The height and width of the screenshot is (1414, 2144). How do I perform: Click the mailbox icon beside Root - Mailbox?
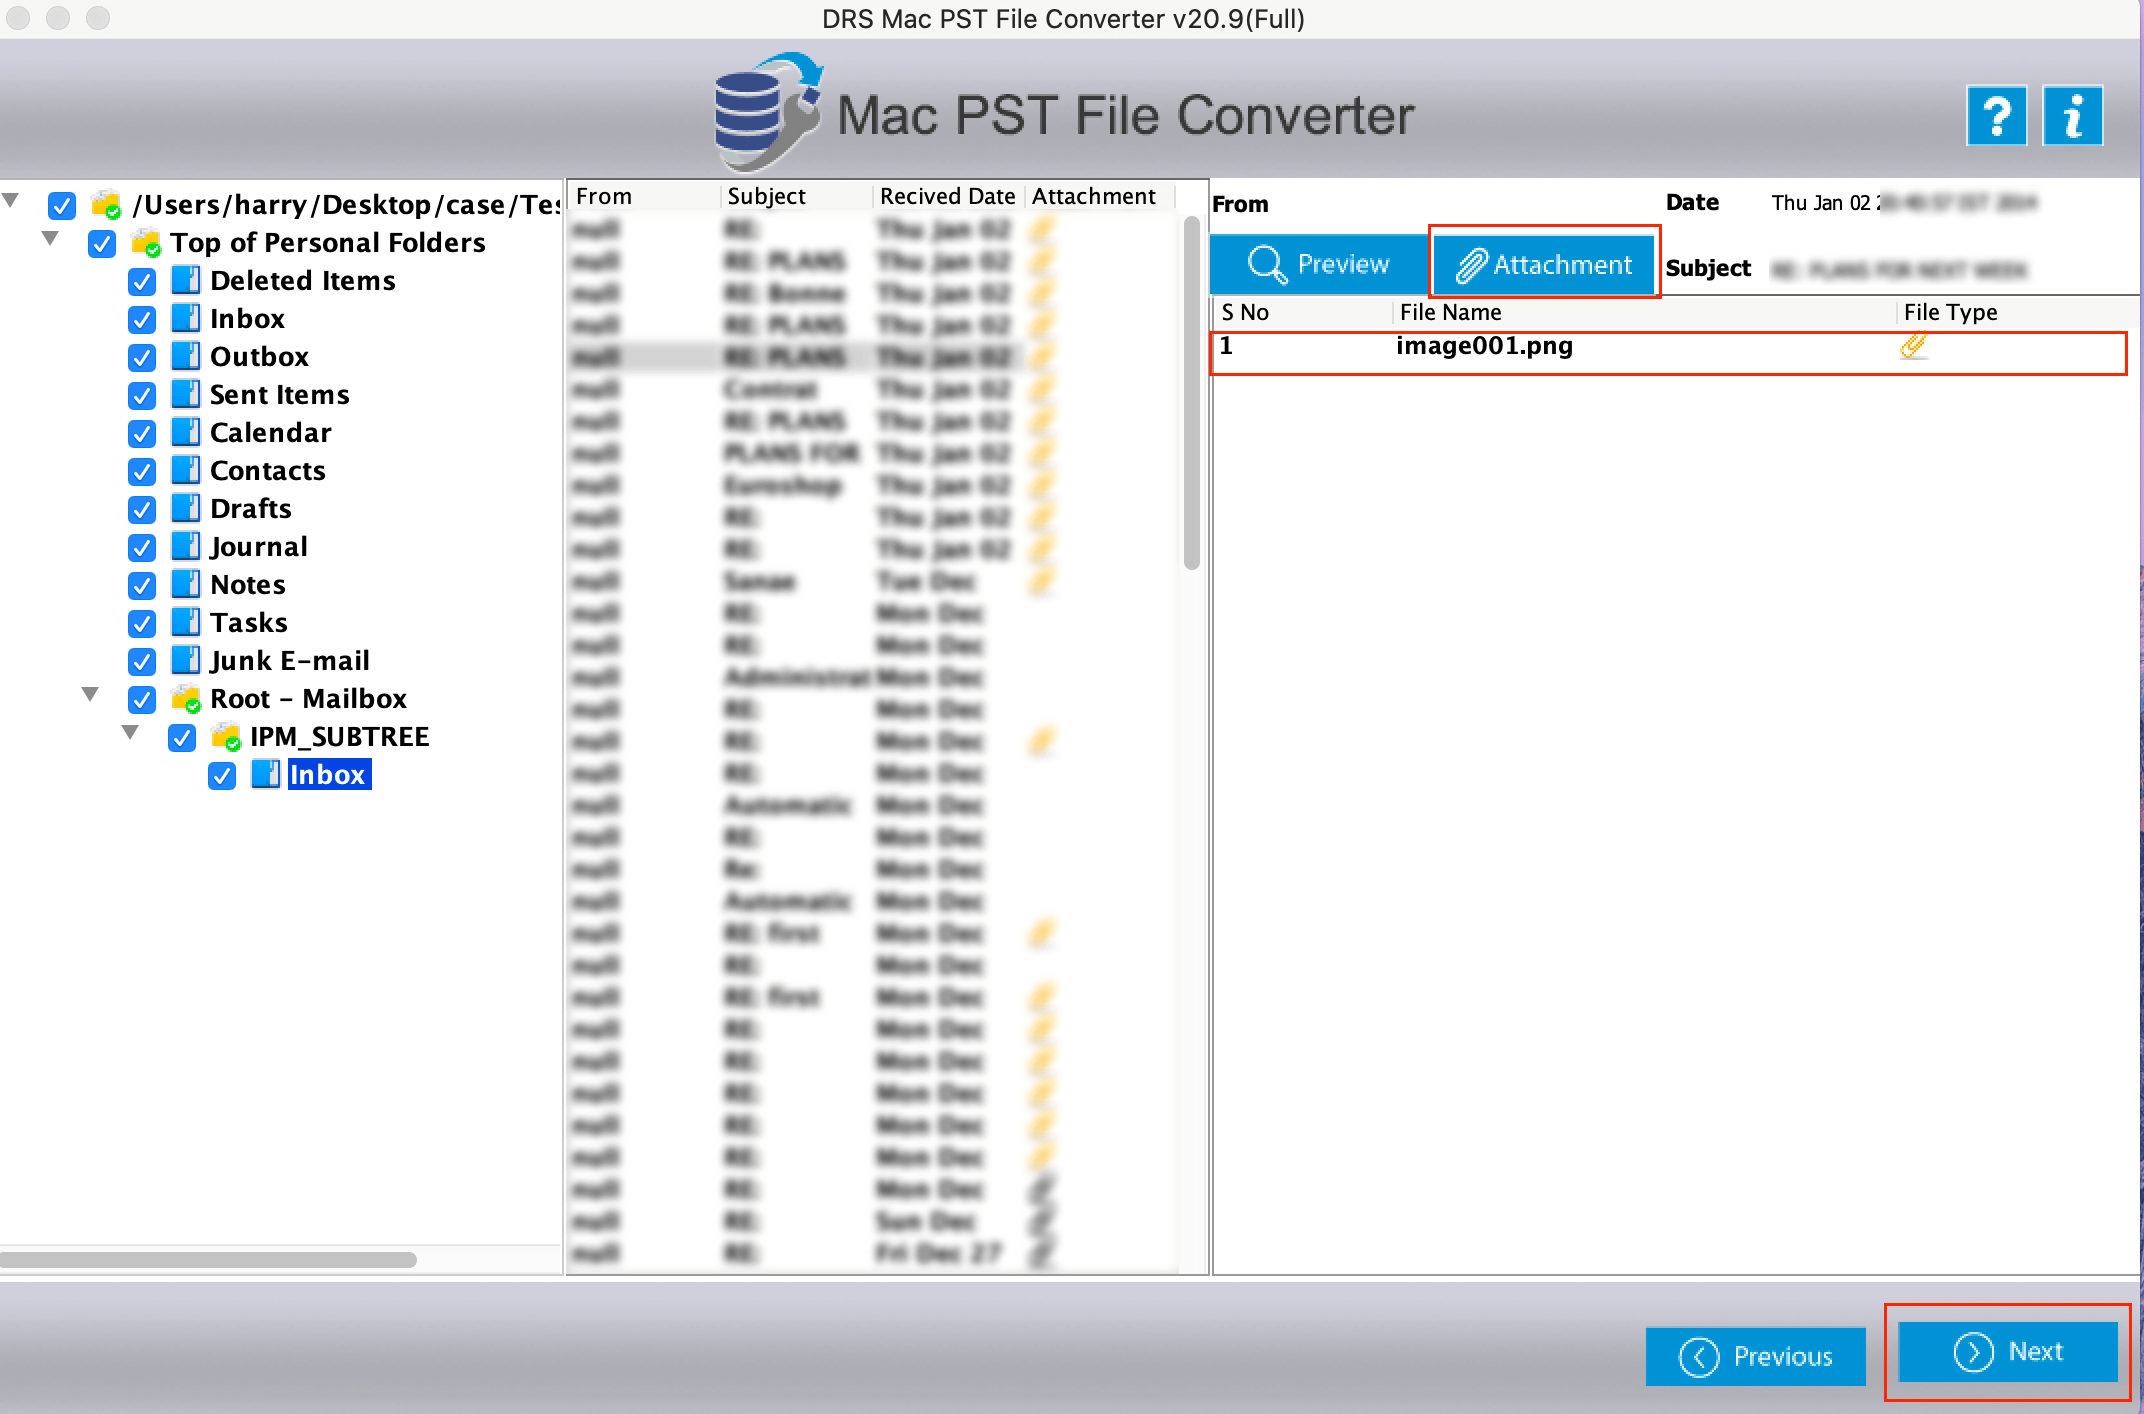pos(185,699)
